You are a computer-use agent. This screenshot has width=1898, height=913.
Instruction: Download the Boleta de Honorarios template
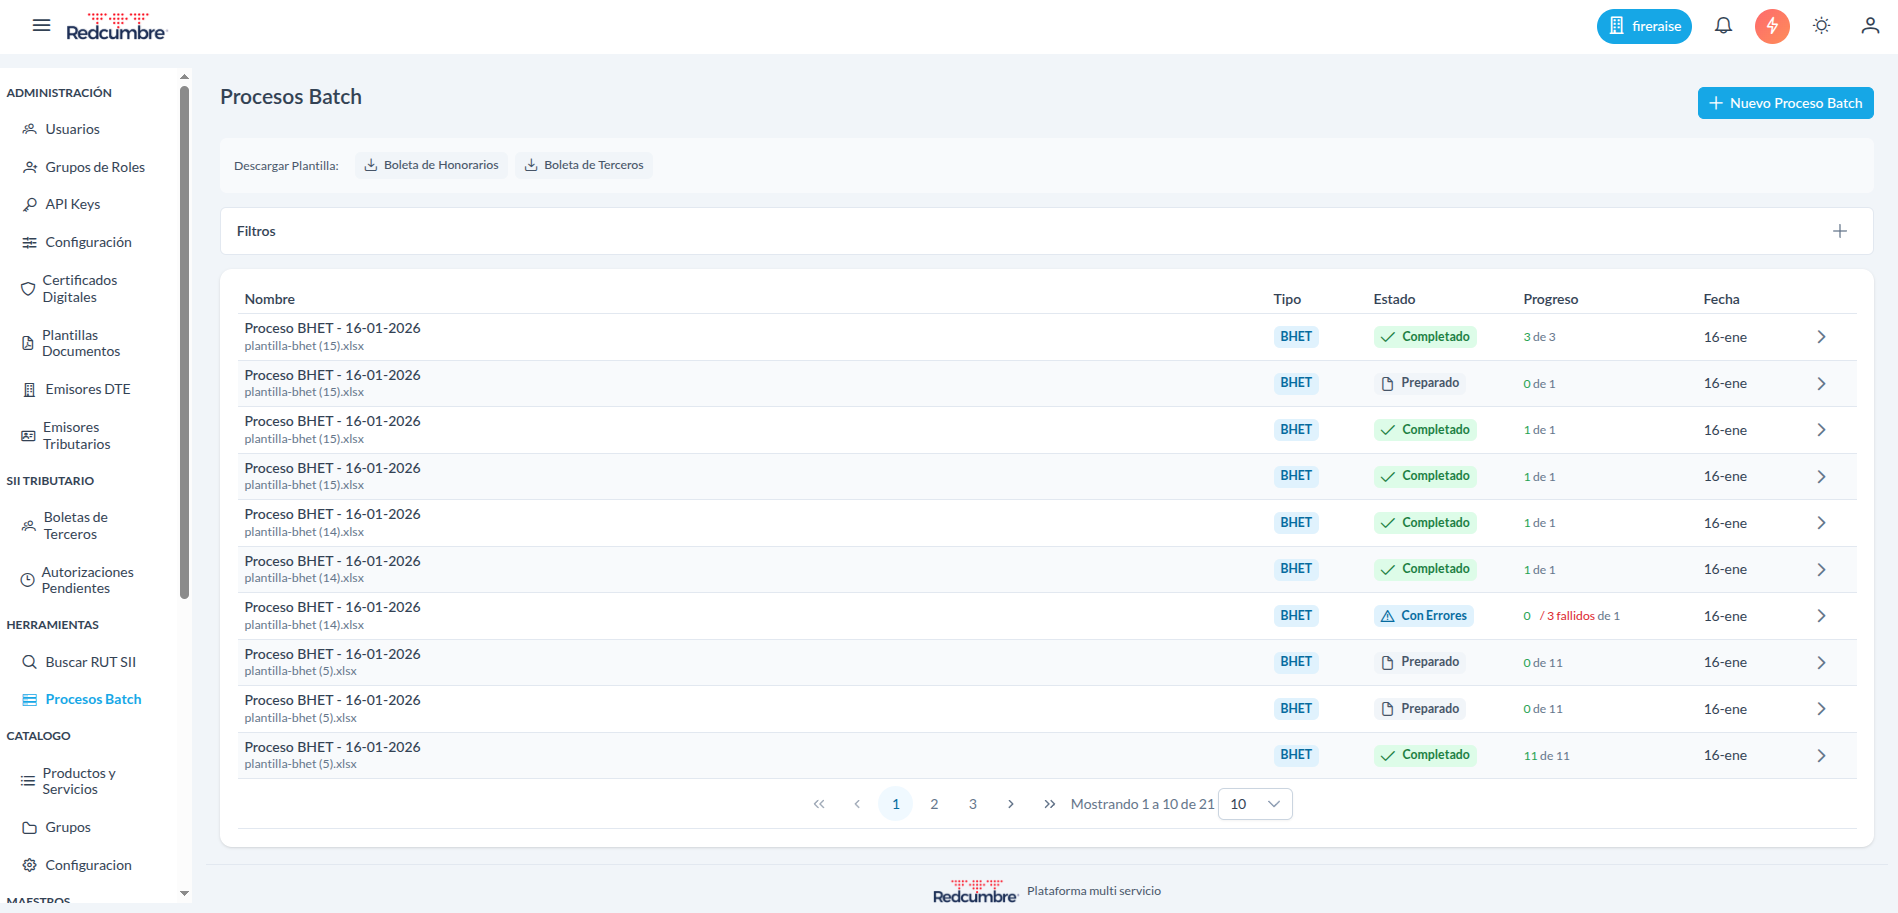coord(431,166)
